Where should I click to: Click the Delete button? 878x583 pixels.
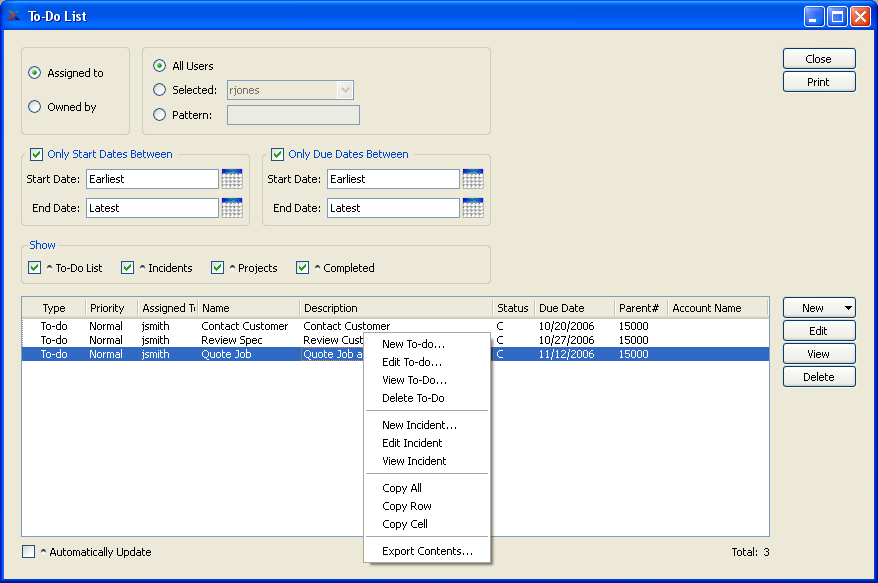pyautogui.click(x=818, y=377)
